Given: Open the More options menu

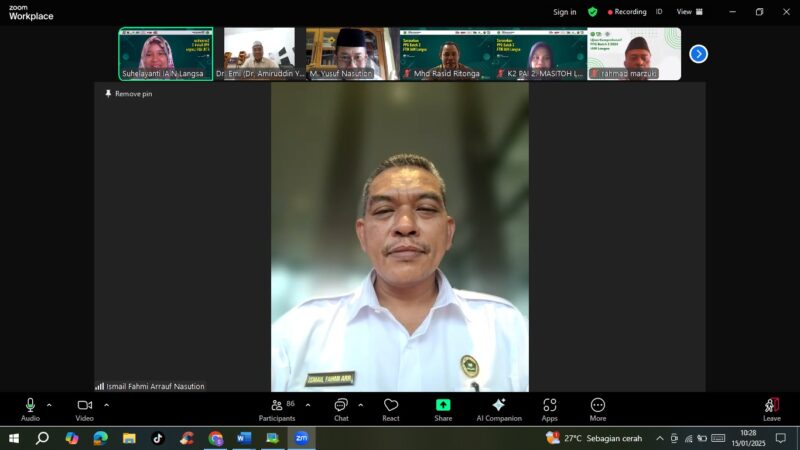Looking at the screenshot, I should pyautogui.click(x=598, y=408).
